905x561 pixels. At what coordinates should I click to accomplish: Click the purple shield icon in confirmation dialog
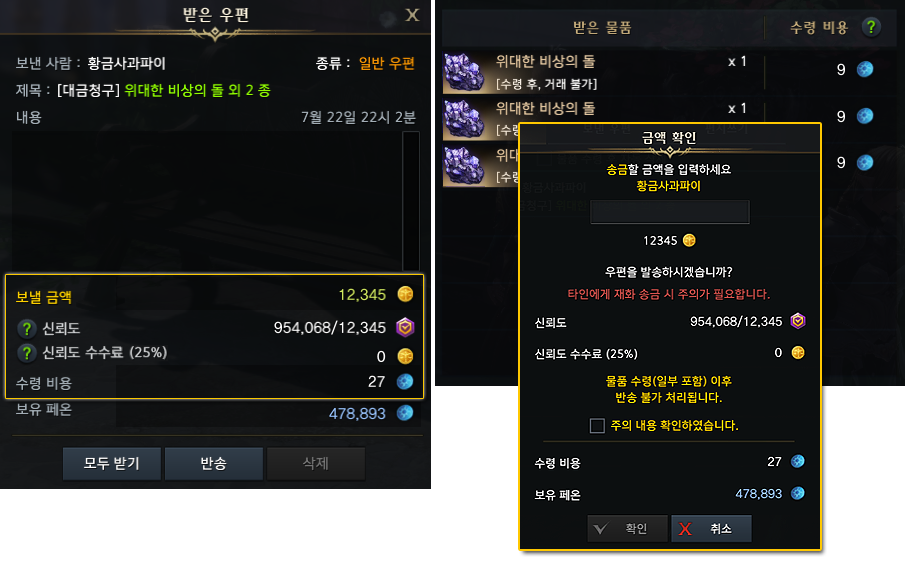pyautogui.click(x=798, y=321)
